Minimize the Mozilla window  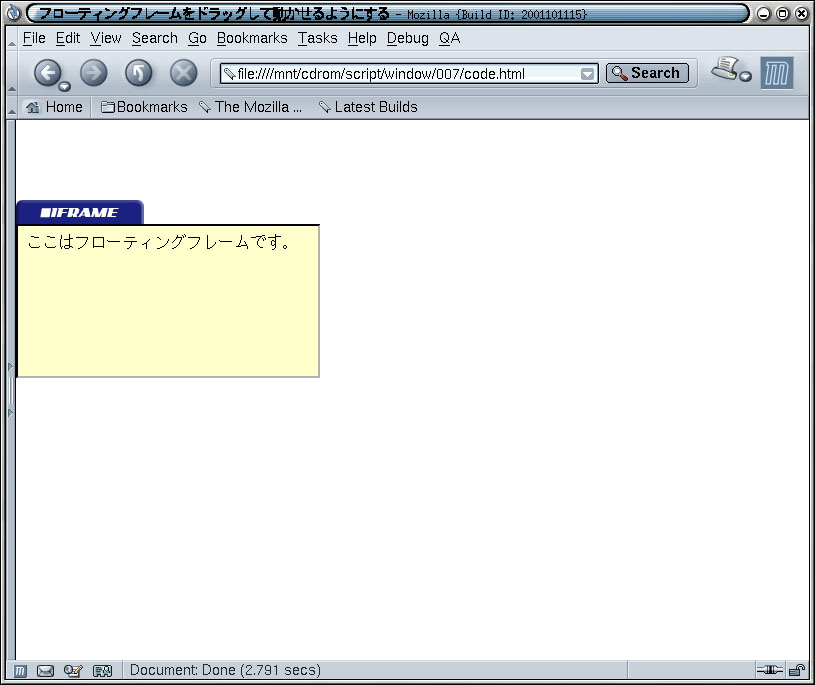pos(764,14)
